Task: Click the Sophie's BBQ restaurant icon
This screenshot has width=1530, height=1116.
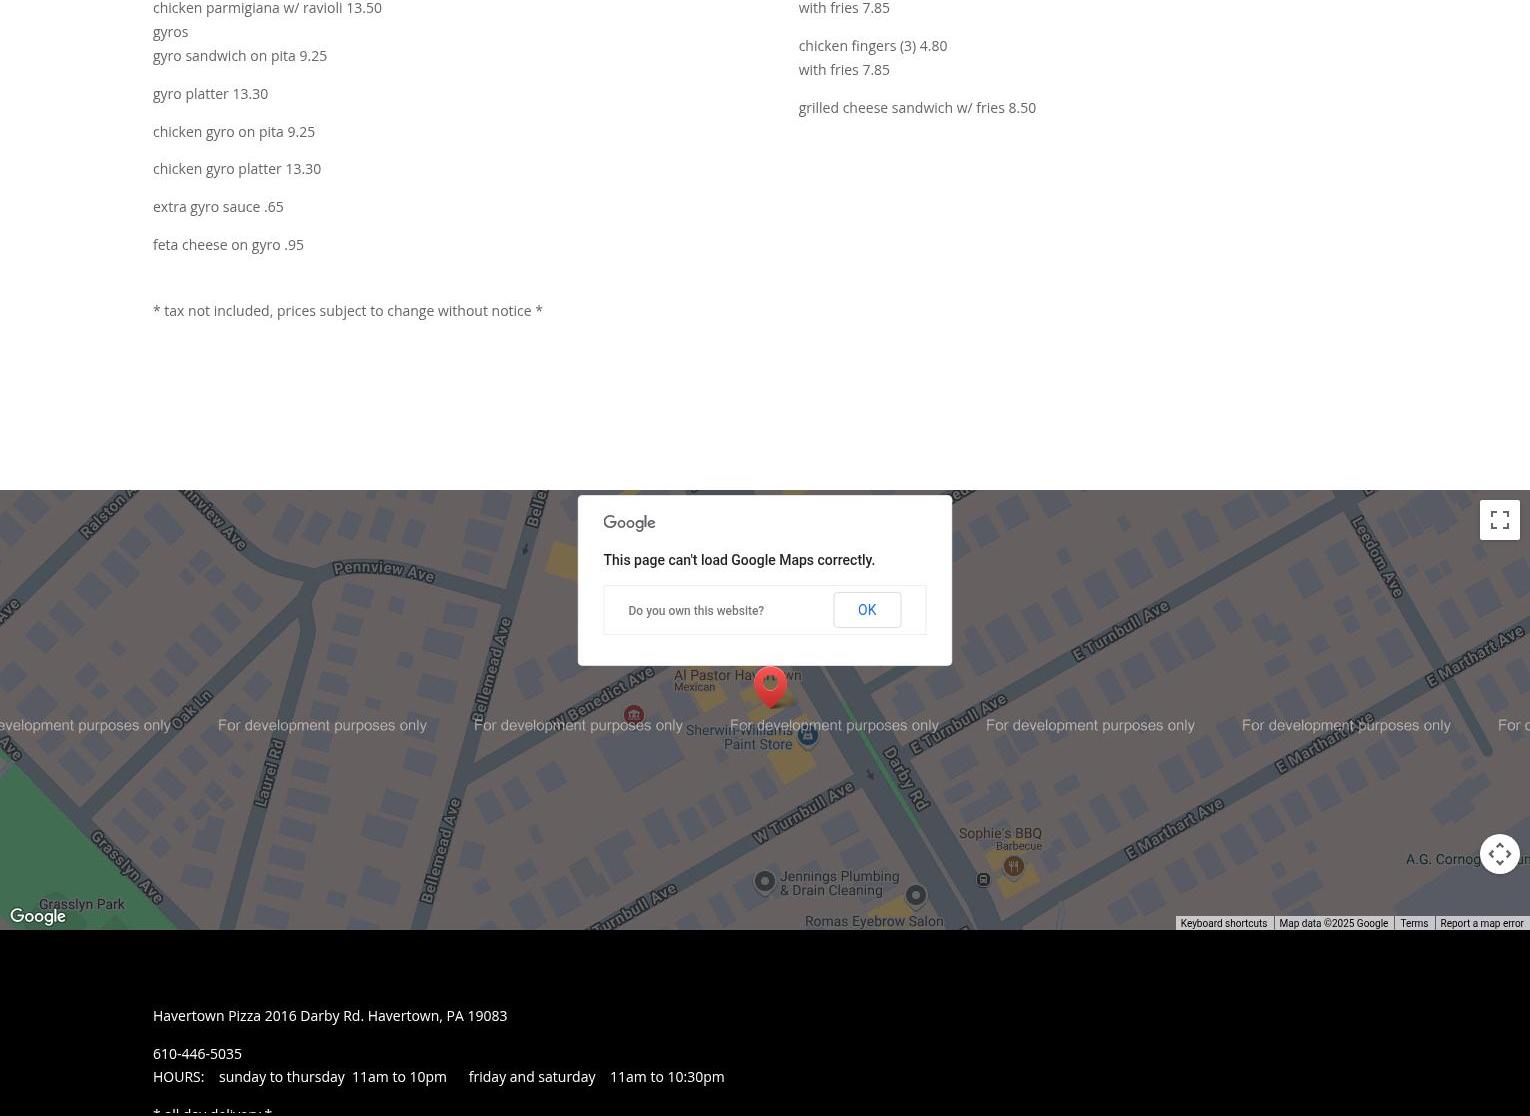Action: tap(1013, 867)
